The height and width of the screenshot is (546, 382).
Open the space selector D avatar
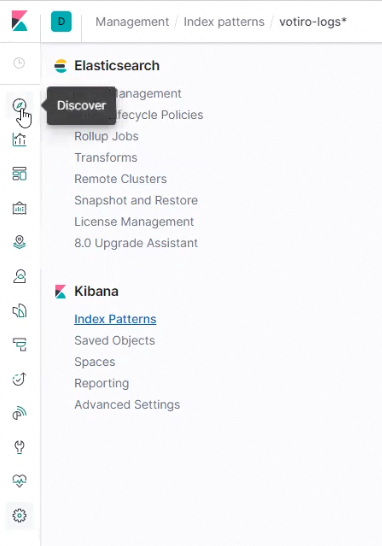coord(61,22)
